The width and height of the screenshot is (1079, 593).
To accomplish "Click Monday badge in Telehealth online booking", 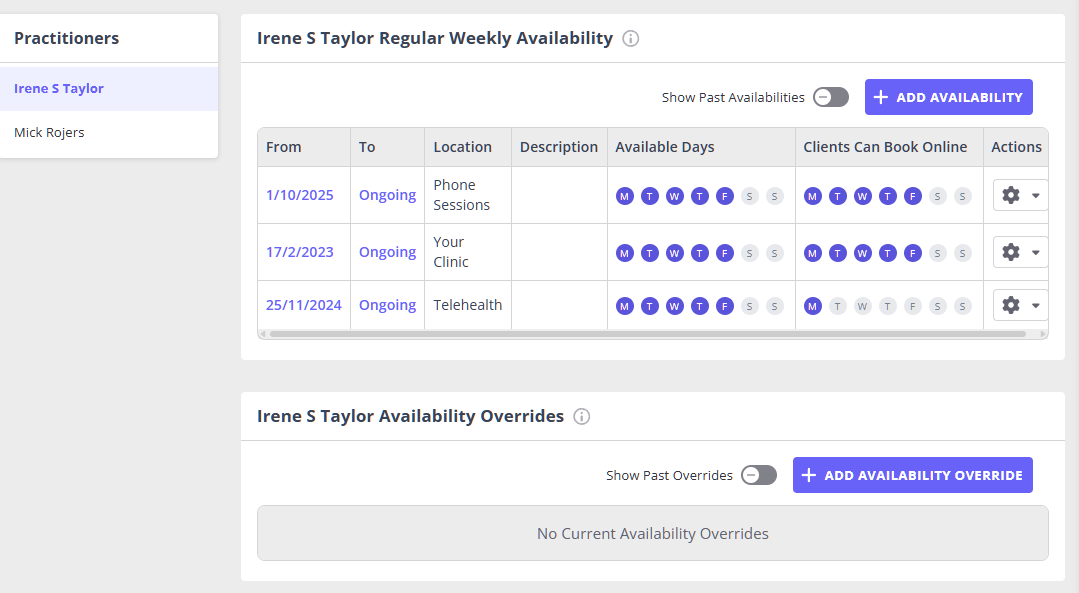I will [813, 306].
